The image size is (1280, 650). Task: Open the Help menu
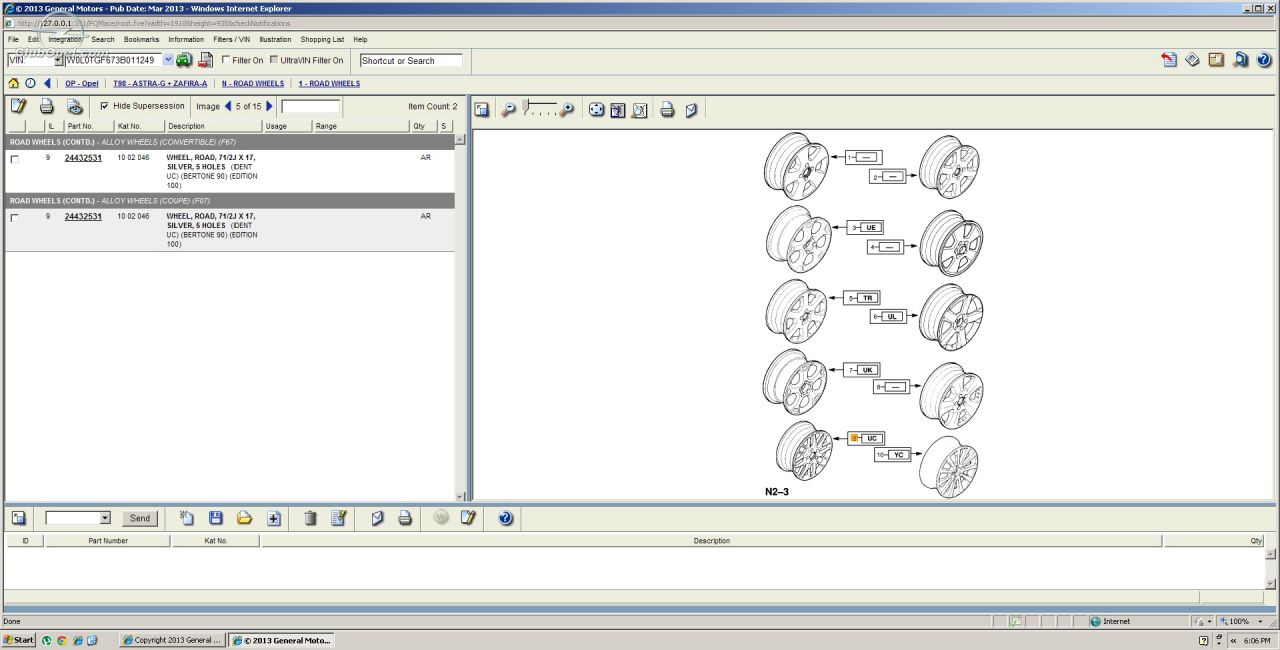(360, 40)
